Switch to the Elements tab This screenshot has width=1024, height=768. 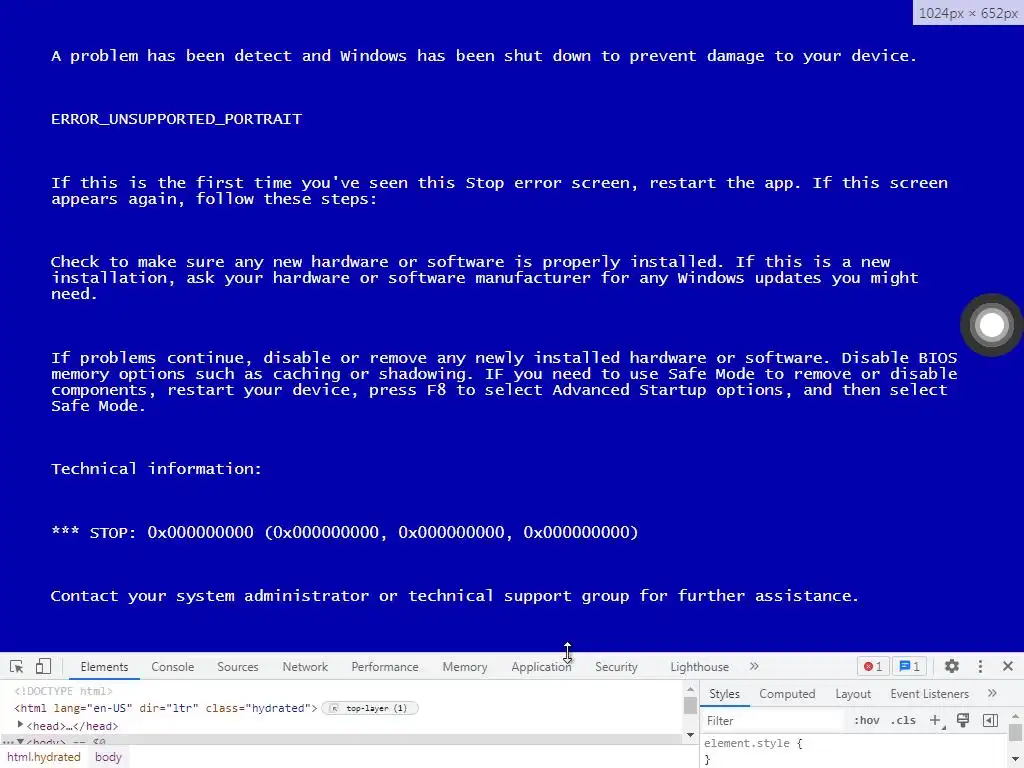[x=104, y=667]
